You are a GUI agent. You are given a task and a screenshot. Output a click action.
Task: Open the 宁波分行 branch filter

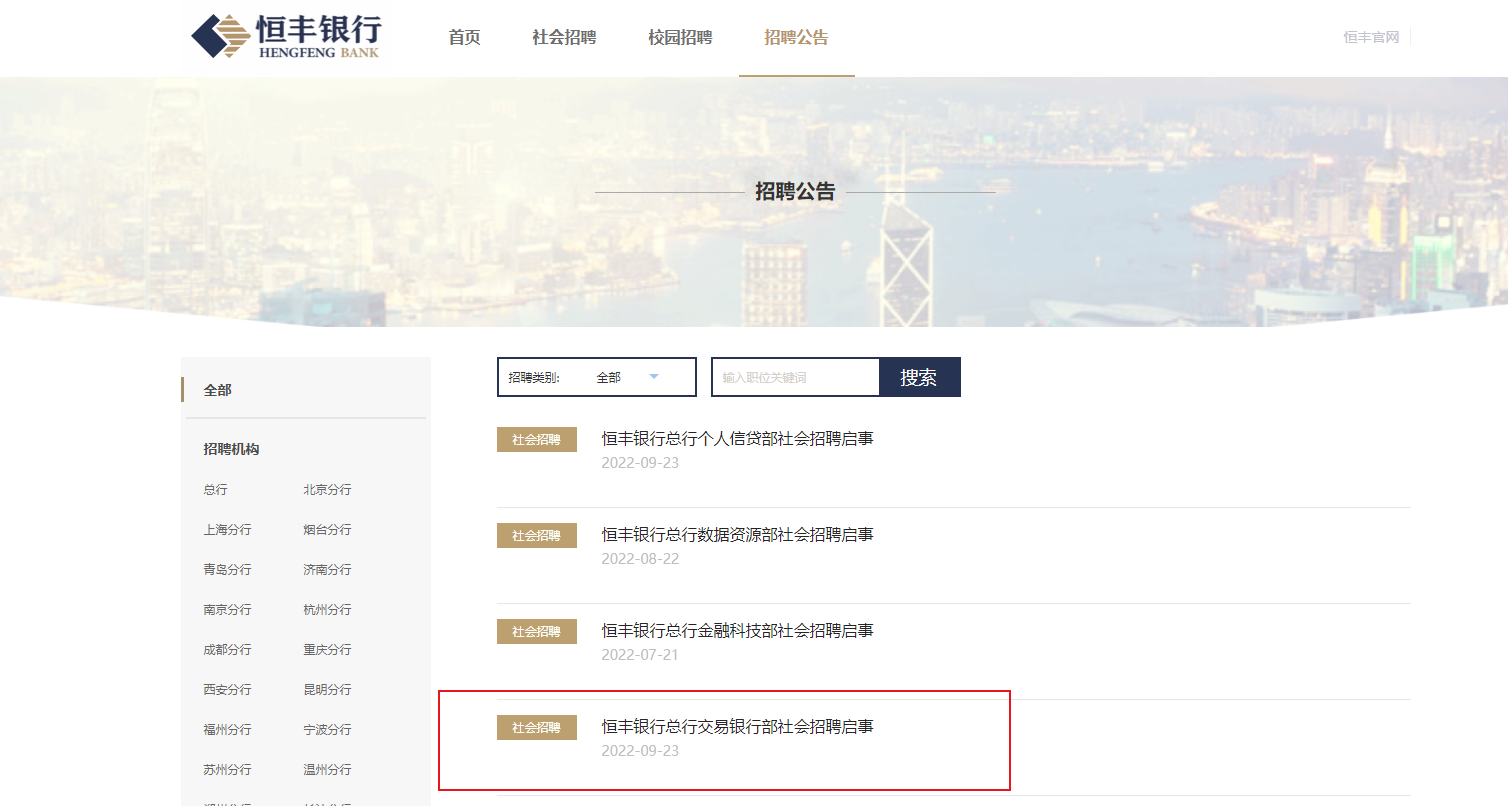[328, 730]
